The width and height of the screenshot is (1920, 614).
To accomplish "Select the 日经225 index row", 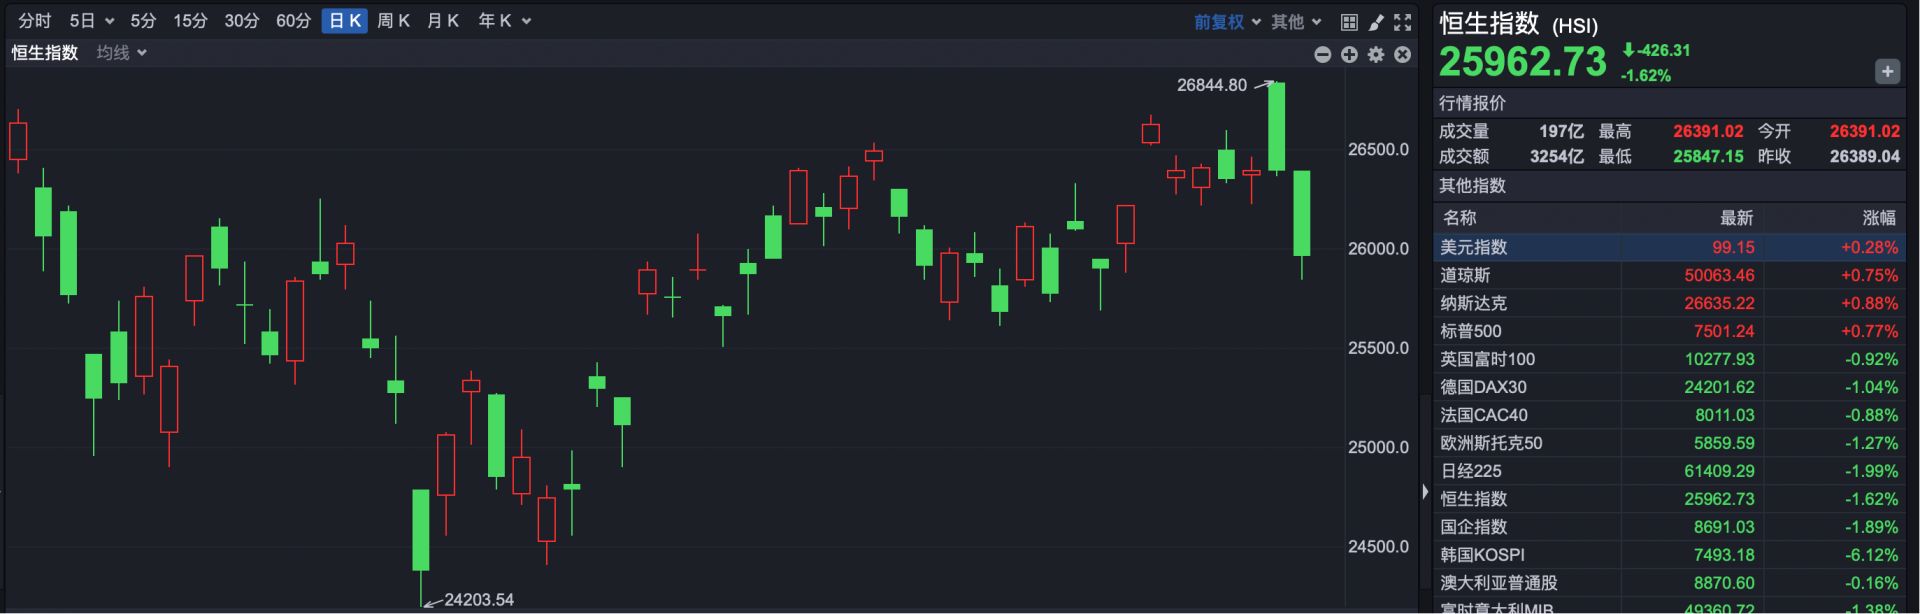I will click(x=1669, y=471).
